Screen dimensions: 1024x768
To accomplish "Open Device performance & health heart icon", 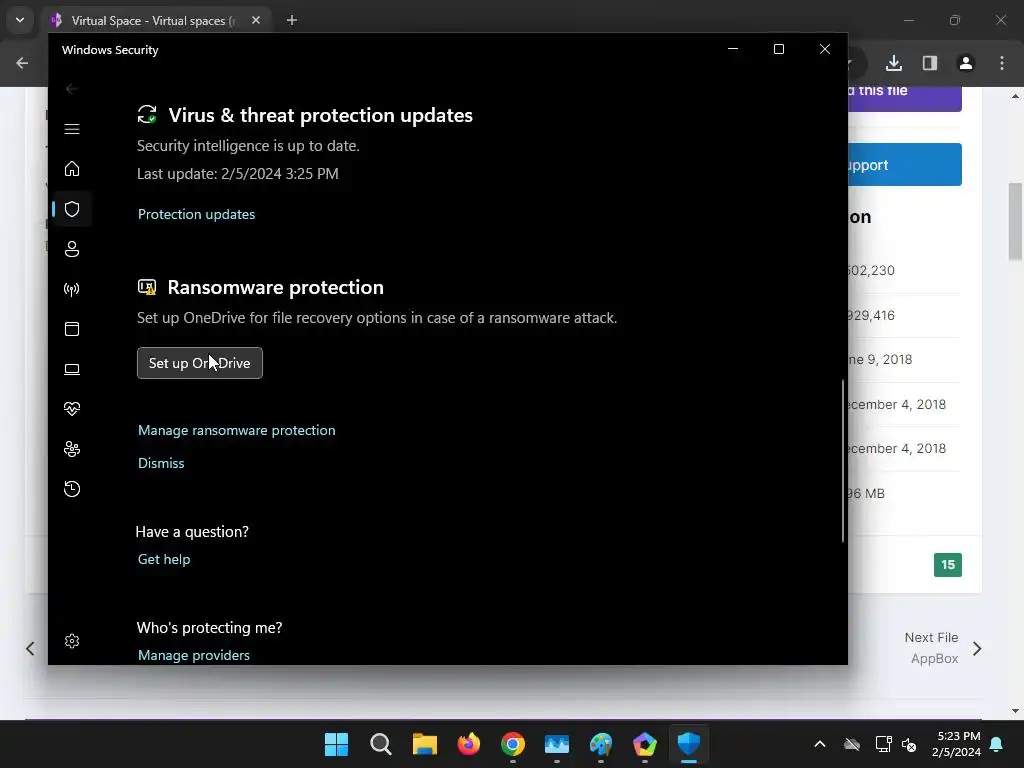I will [72, 409].
